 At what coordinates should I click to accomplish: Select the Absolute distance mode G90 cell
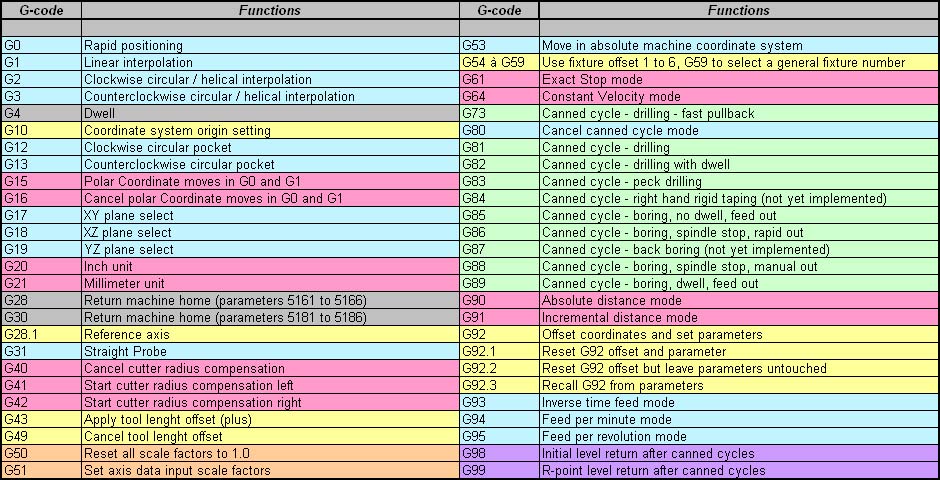(739, 300)
